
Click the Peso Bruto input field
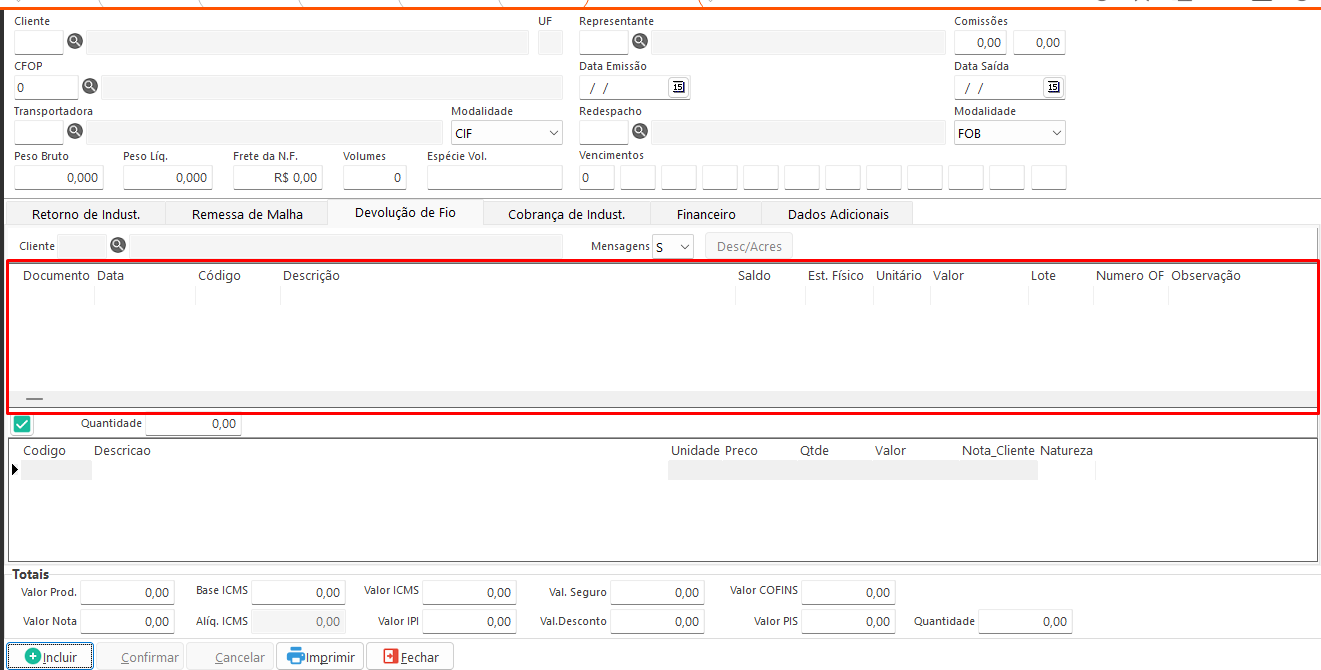point(58,178)
